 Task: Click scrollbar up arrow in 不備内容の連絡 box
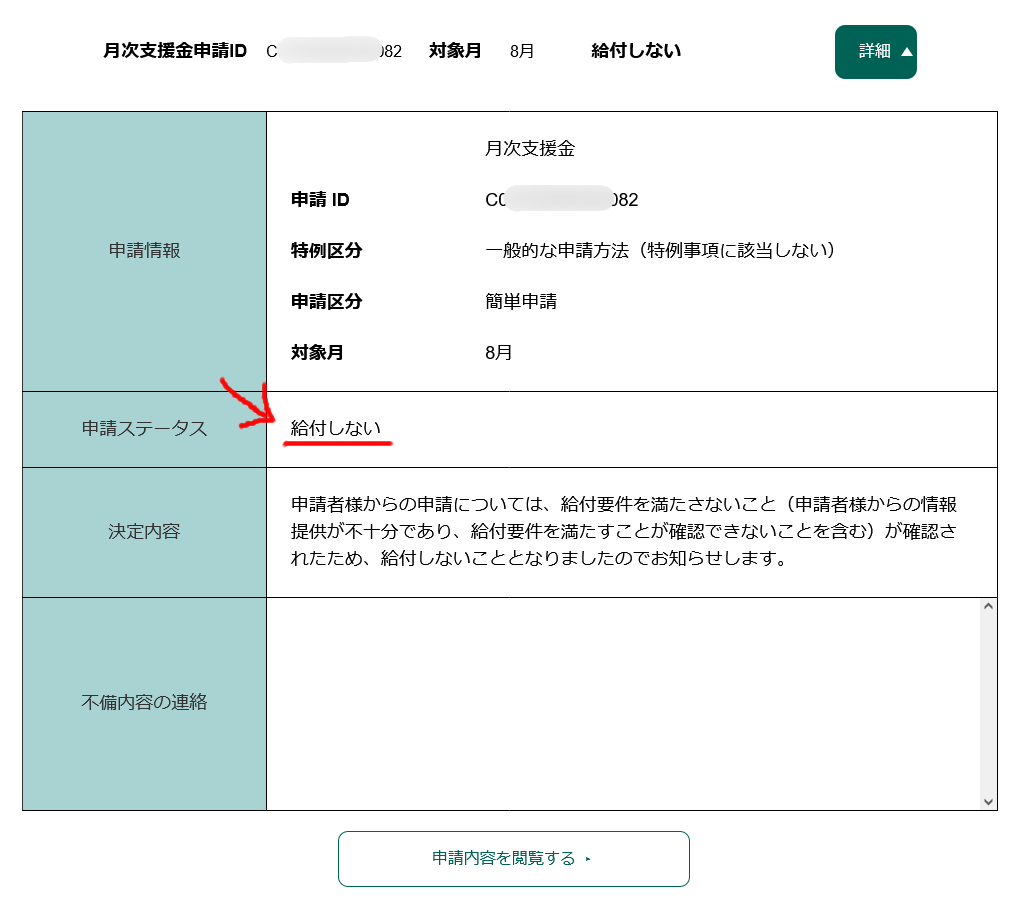tap(988, 606)
